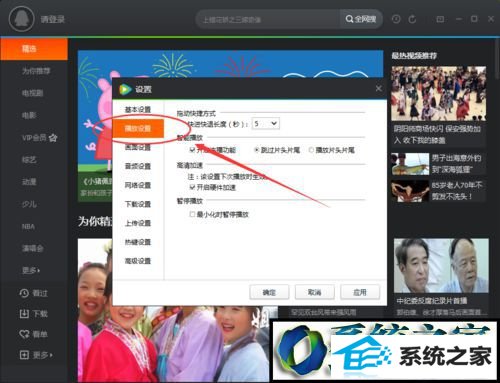This screenshot has height=383, width=500.
Task: Toggle the 开启快捷功能 checkbox
Action: click(x=192, y=150)
